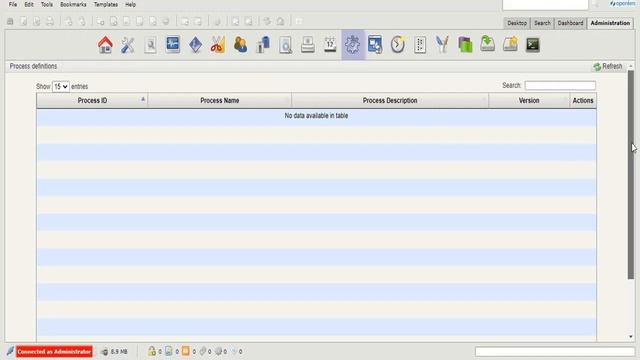Click the Y-shaped fork tool icon
The width and height of the screenshot is (640, 360).
point(442,45)
